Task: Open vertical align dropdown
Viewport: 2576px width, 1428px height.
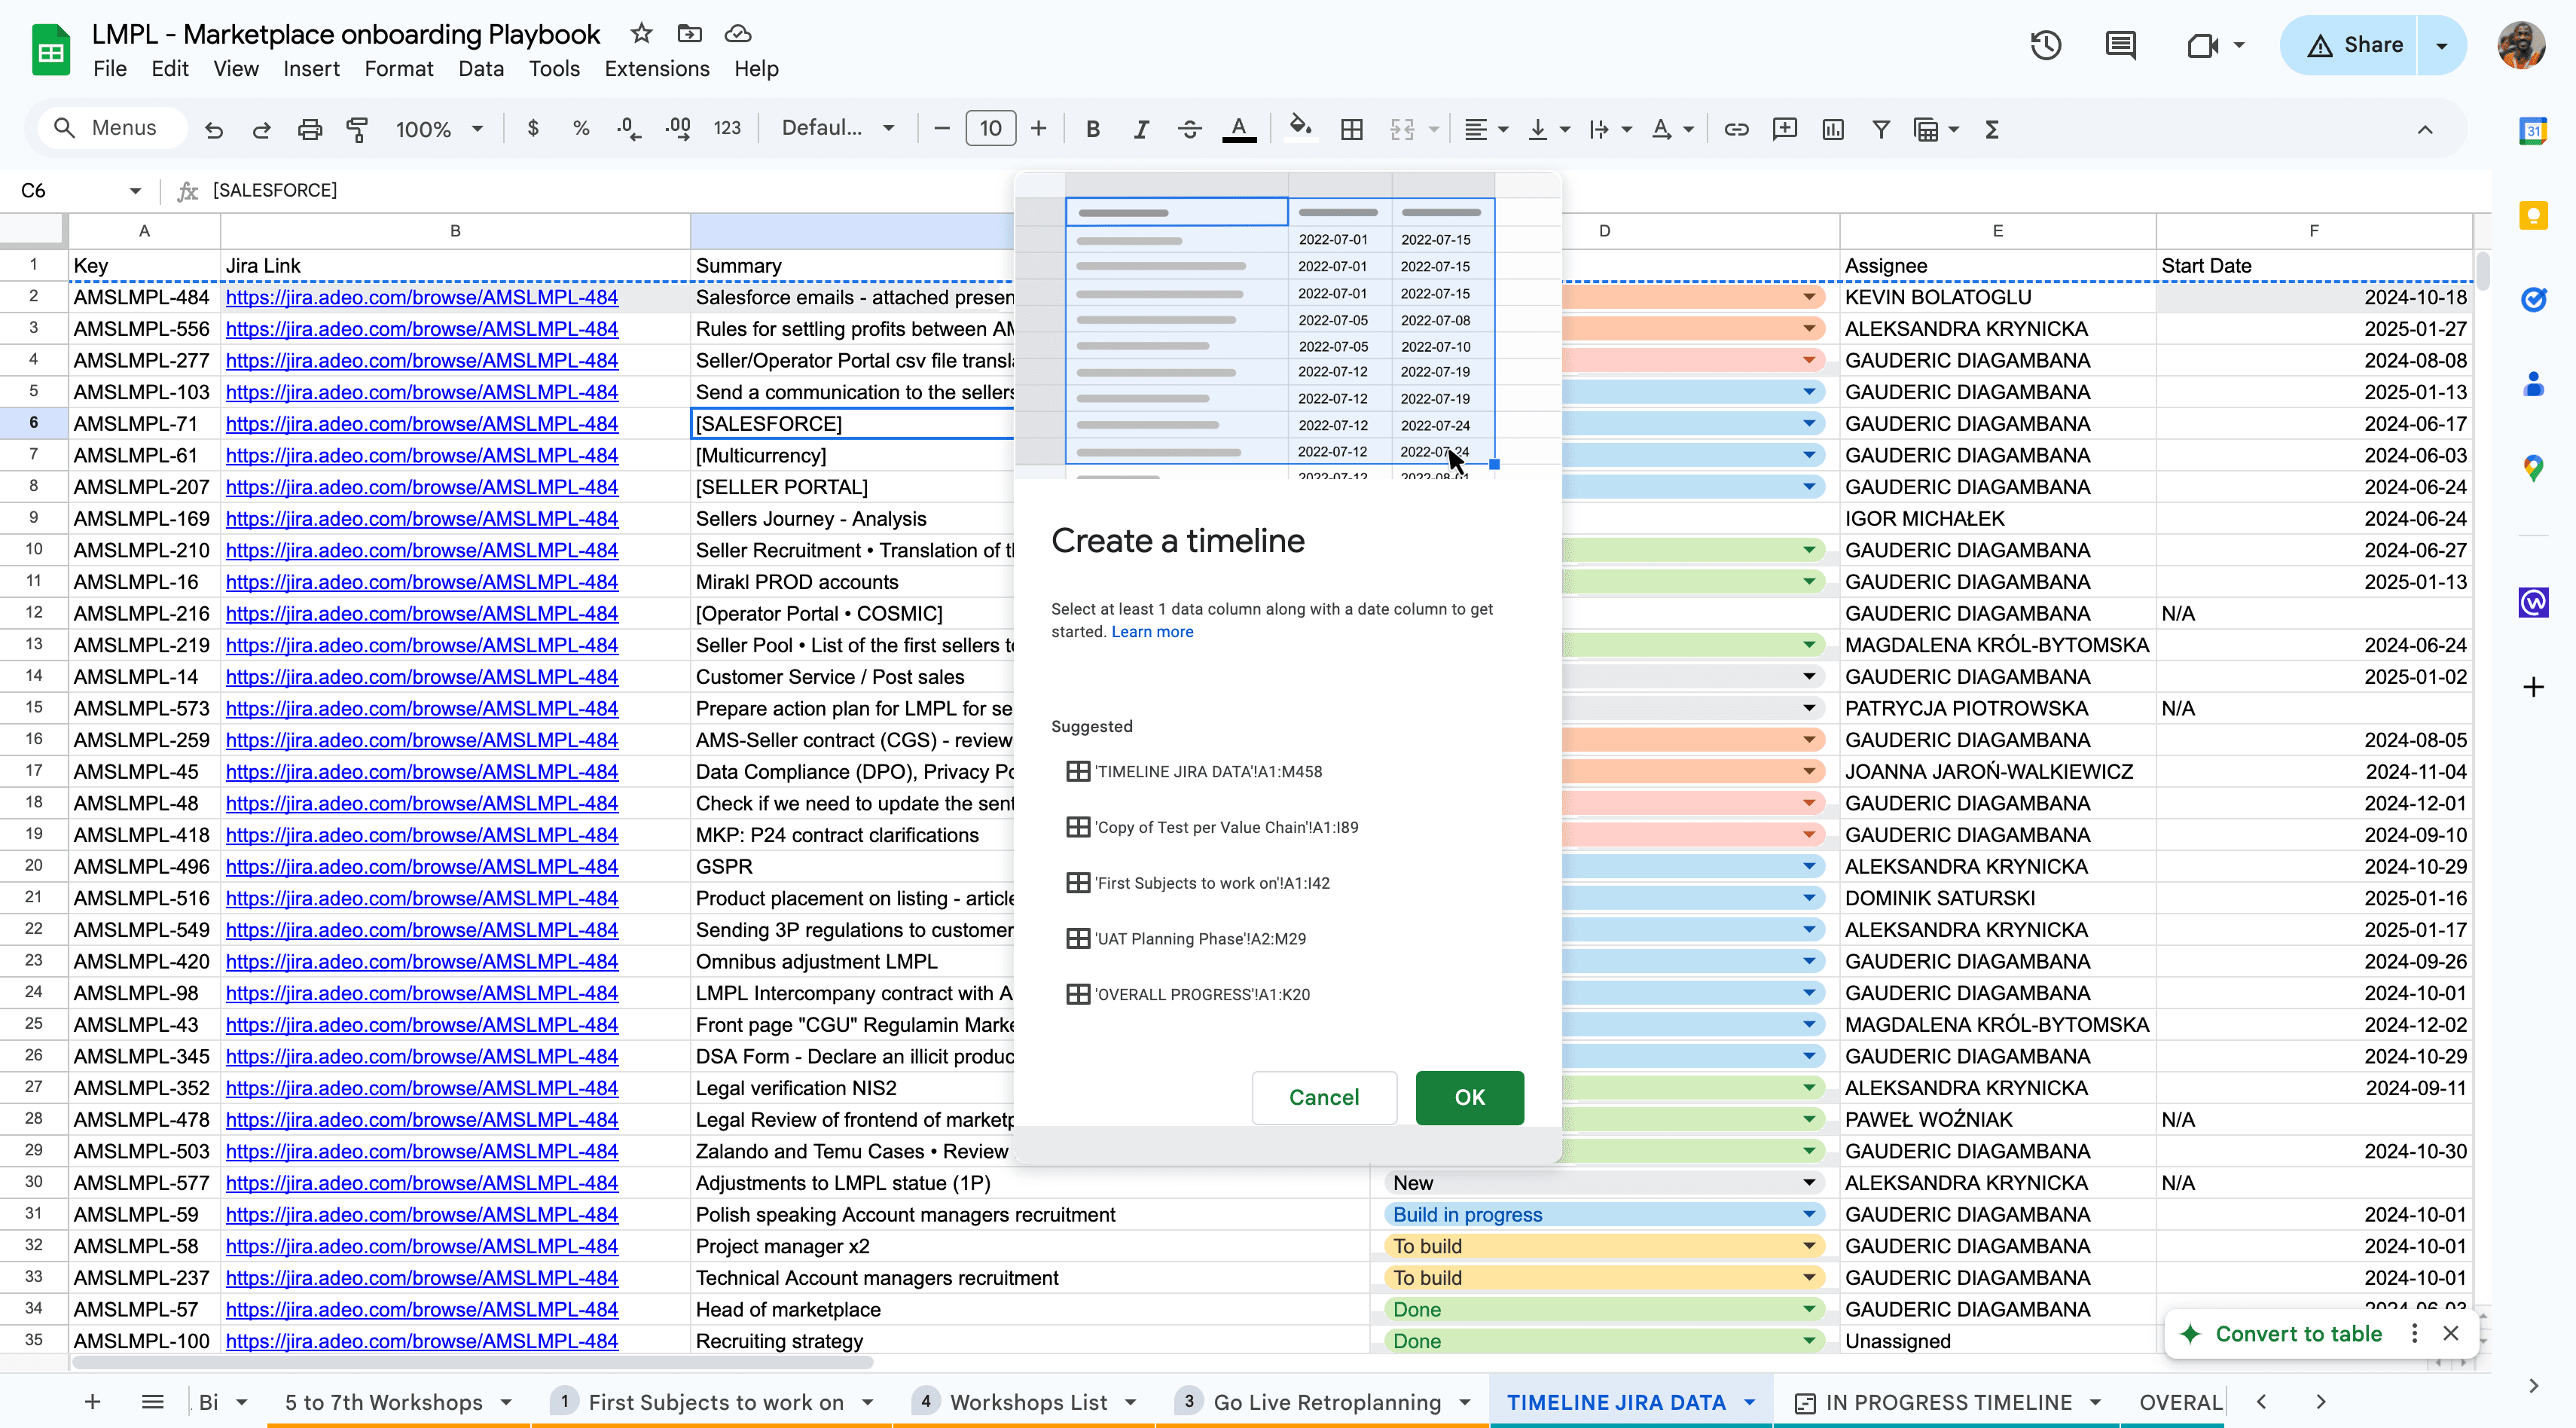Action: pyautogui.click(x=1550, y=129)
